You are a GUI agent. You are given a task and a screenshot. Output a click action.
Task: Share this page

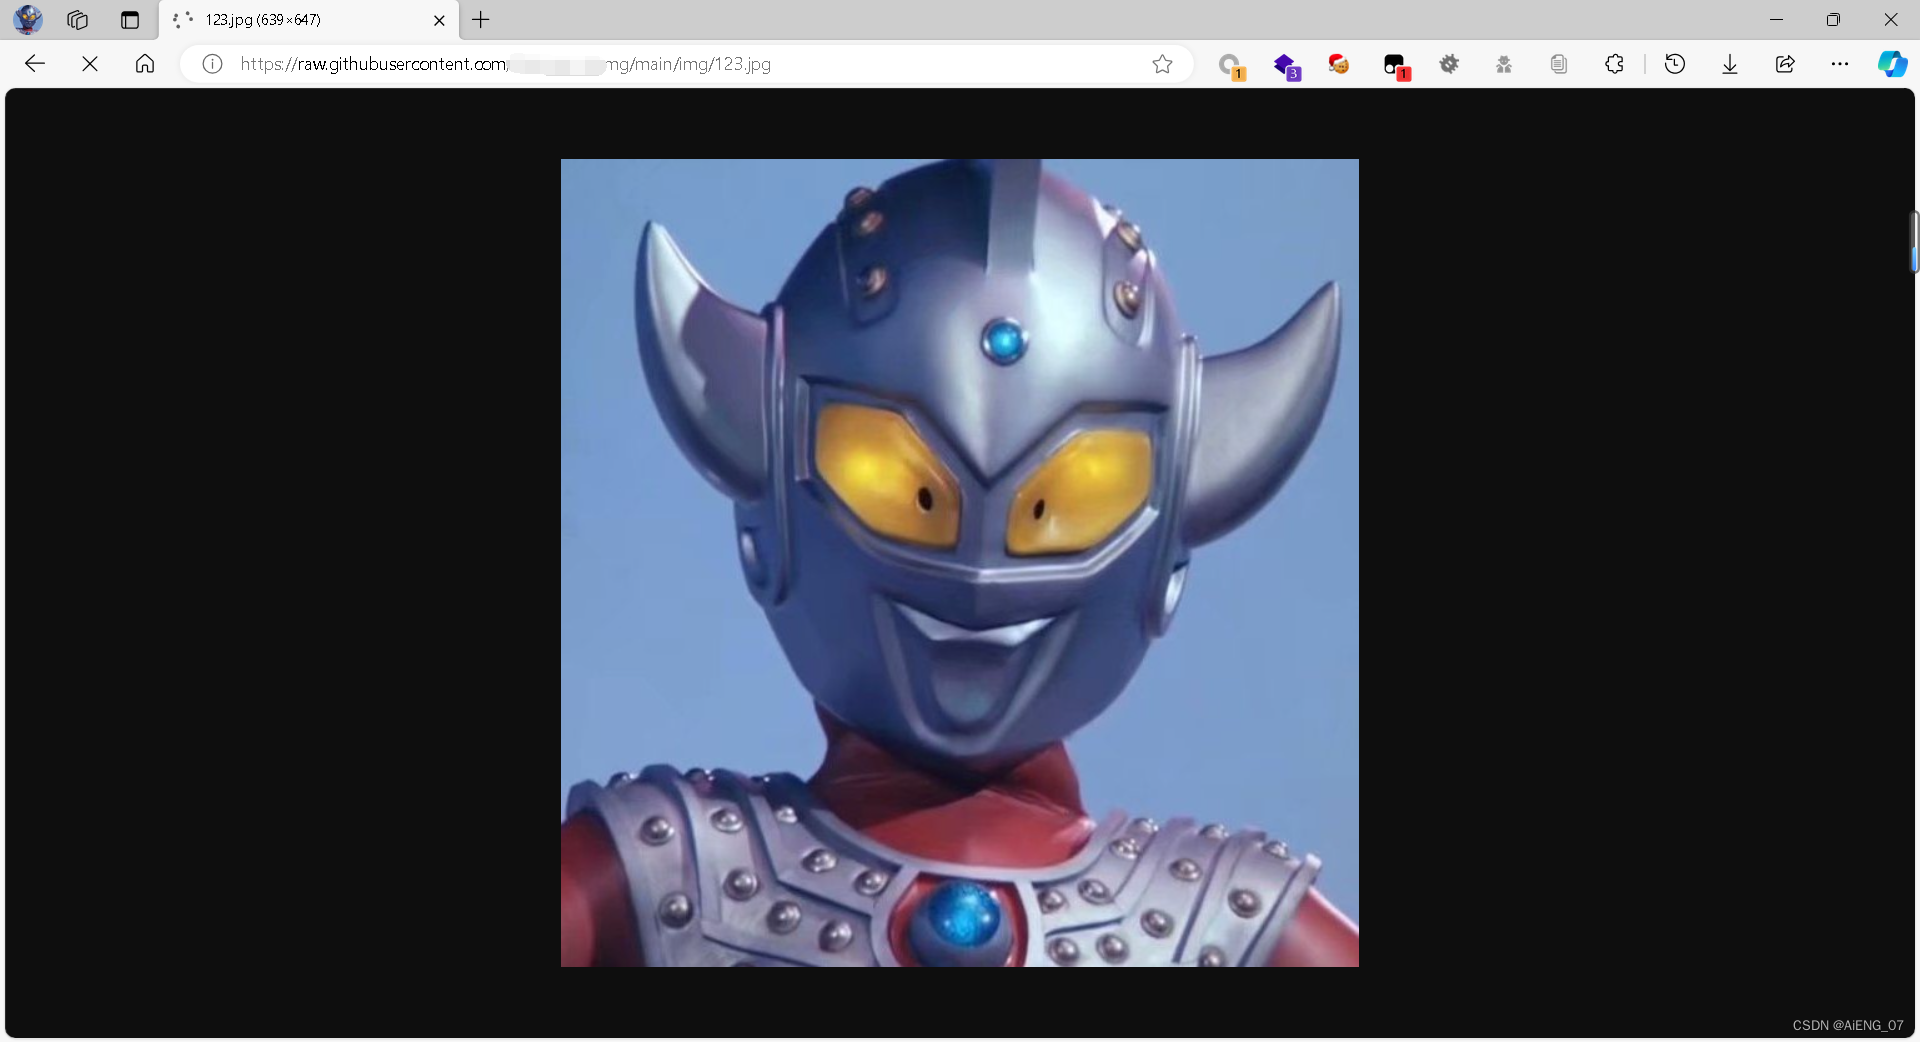(x=1785, y=64)
